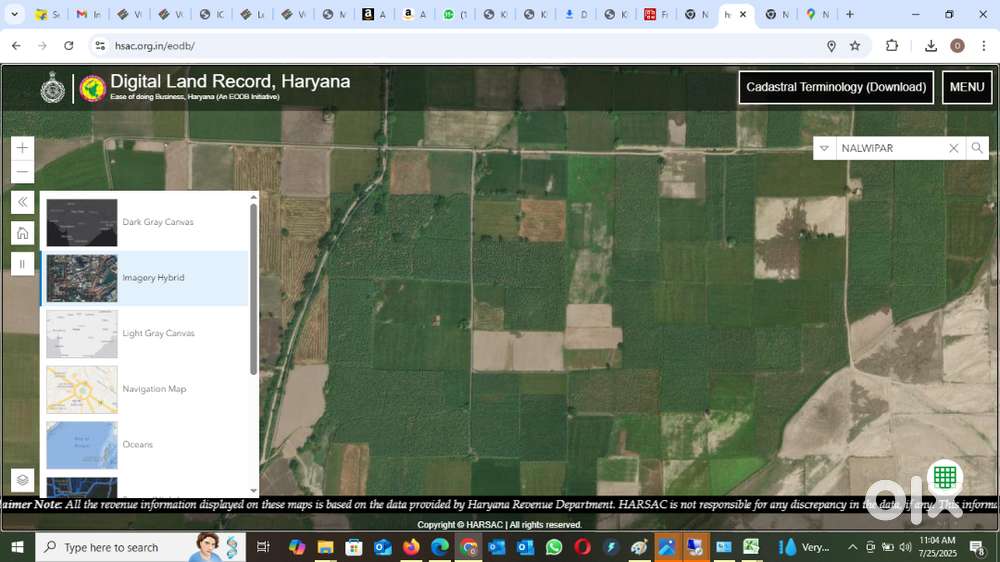Click the location permission icon in address bar
Image resolution: width=1000 pixels, height=562 pixels.
coord(831,46)
